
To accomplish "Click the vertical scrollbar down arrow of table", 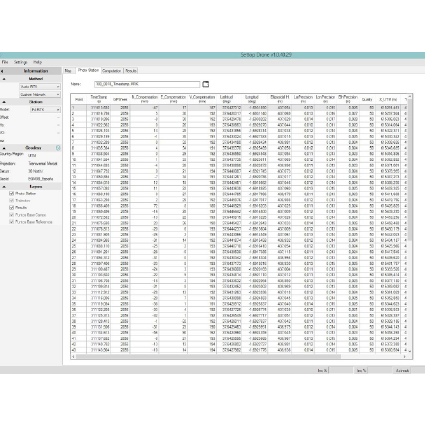I will tap(410, 351).
